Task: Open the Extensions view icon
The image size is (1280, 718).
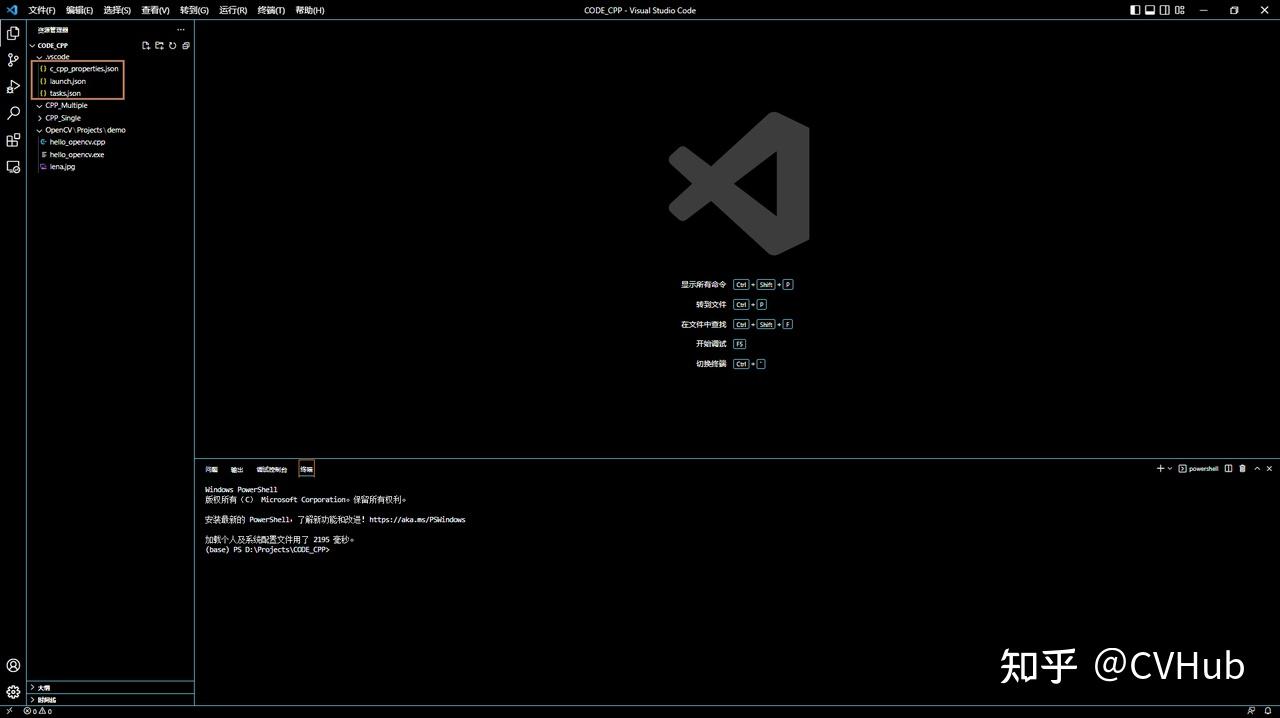Action: click(13, 139)
